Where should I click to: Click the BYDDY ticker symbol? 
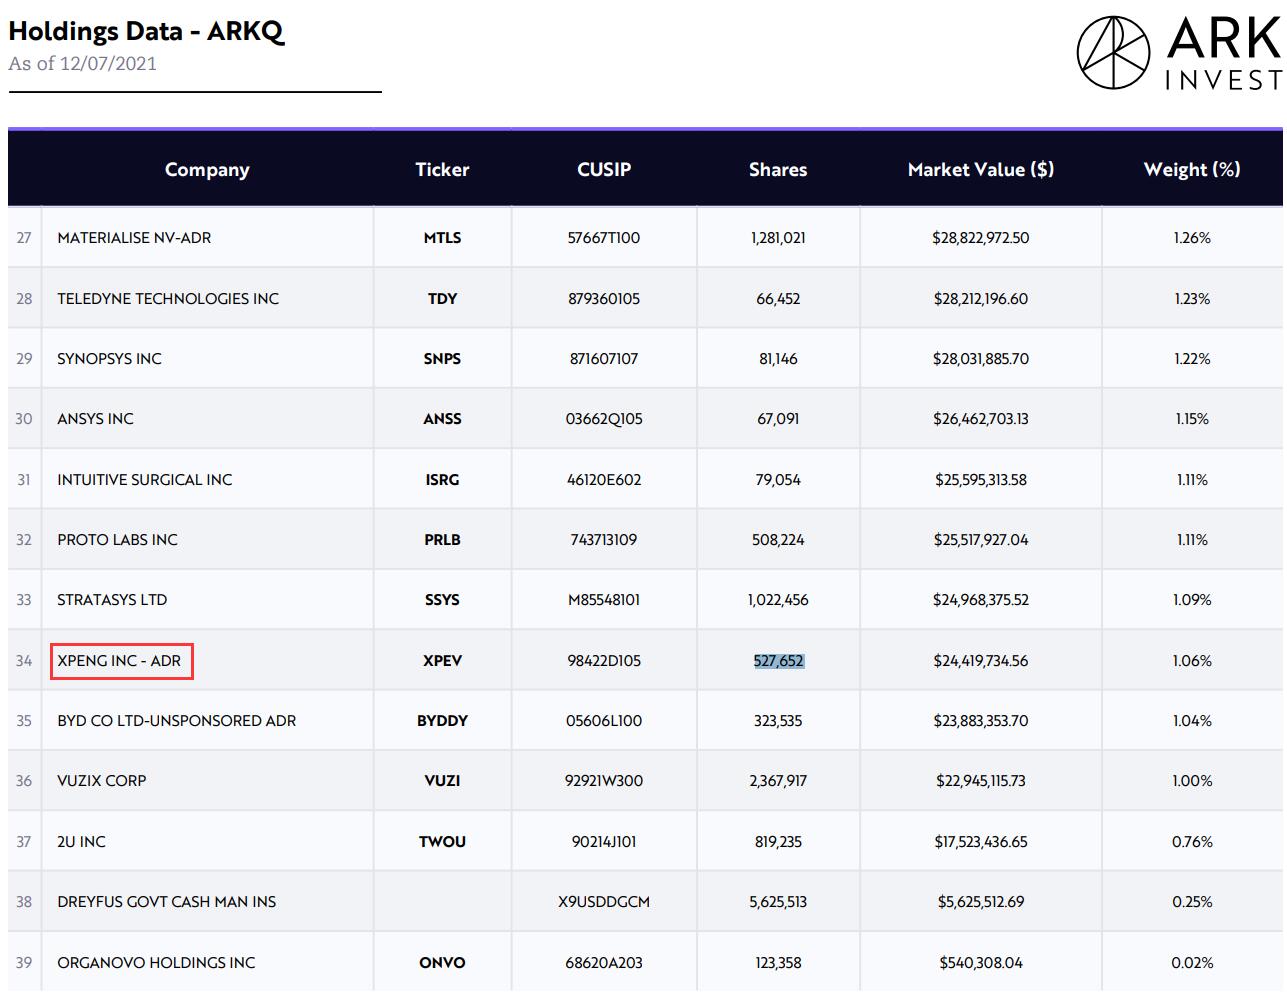click(442, 720)
